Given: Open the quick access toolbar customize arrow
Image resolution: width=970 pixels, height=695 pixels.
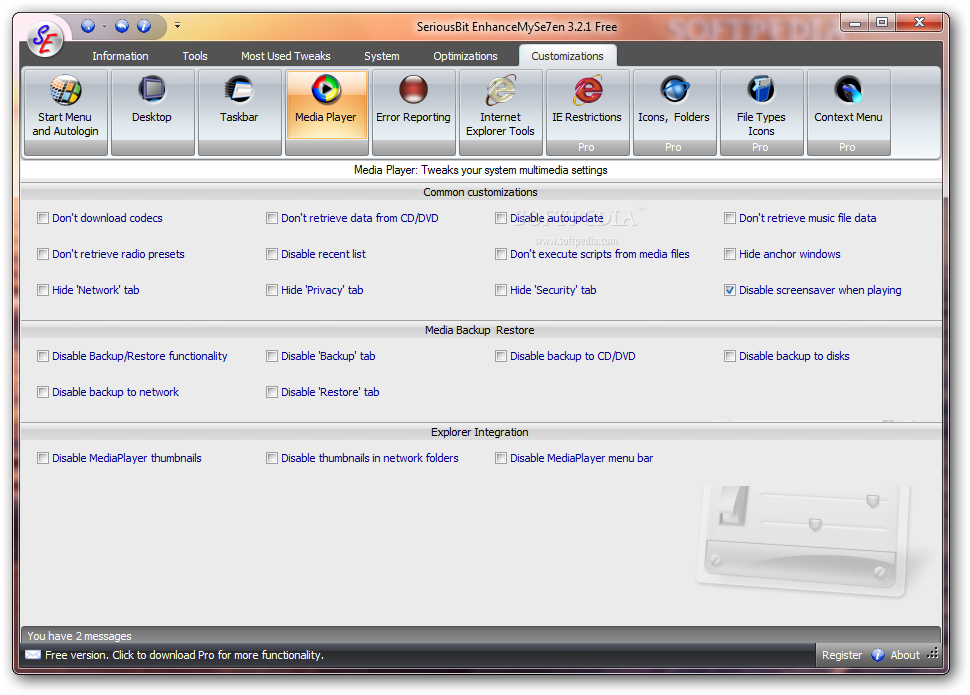Looking at the screenshot, I should (x=178, y=25).
